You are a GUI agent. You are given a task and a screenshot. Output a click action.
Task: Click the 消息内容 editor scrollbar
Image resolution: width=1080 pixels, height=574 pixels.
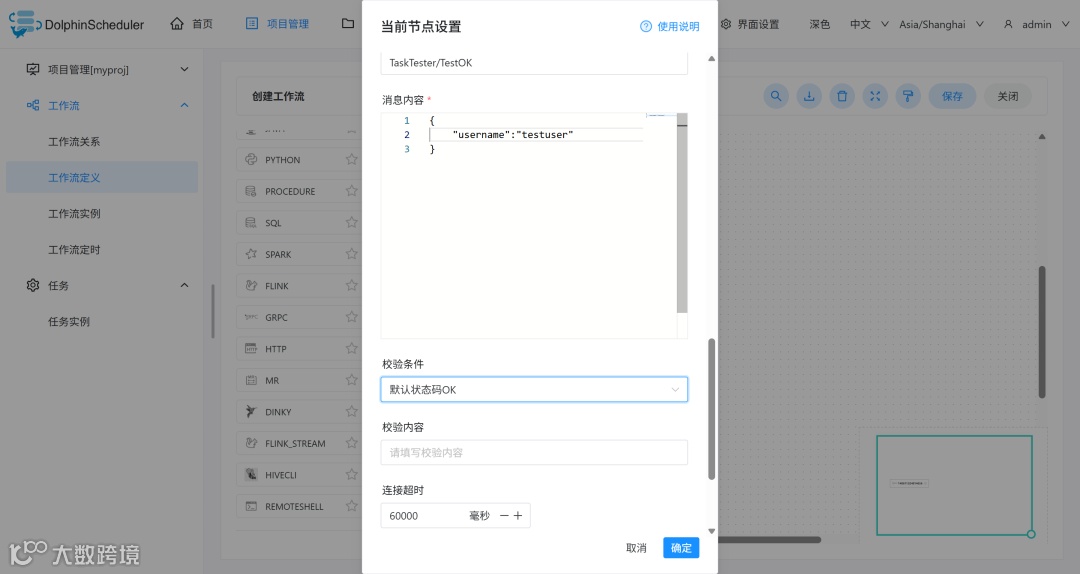point(682,214)
